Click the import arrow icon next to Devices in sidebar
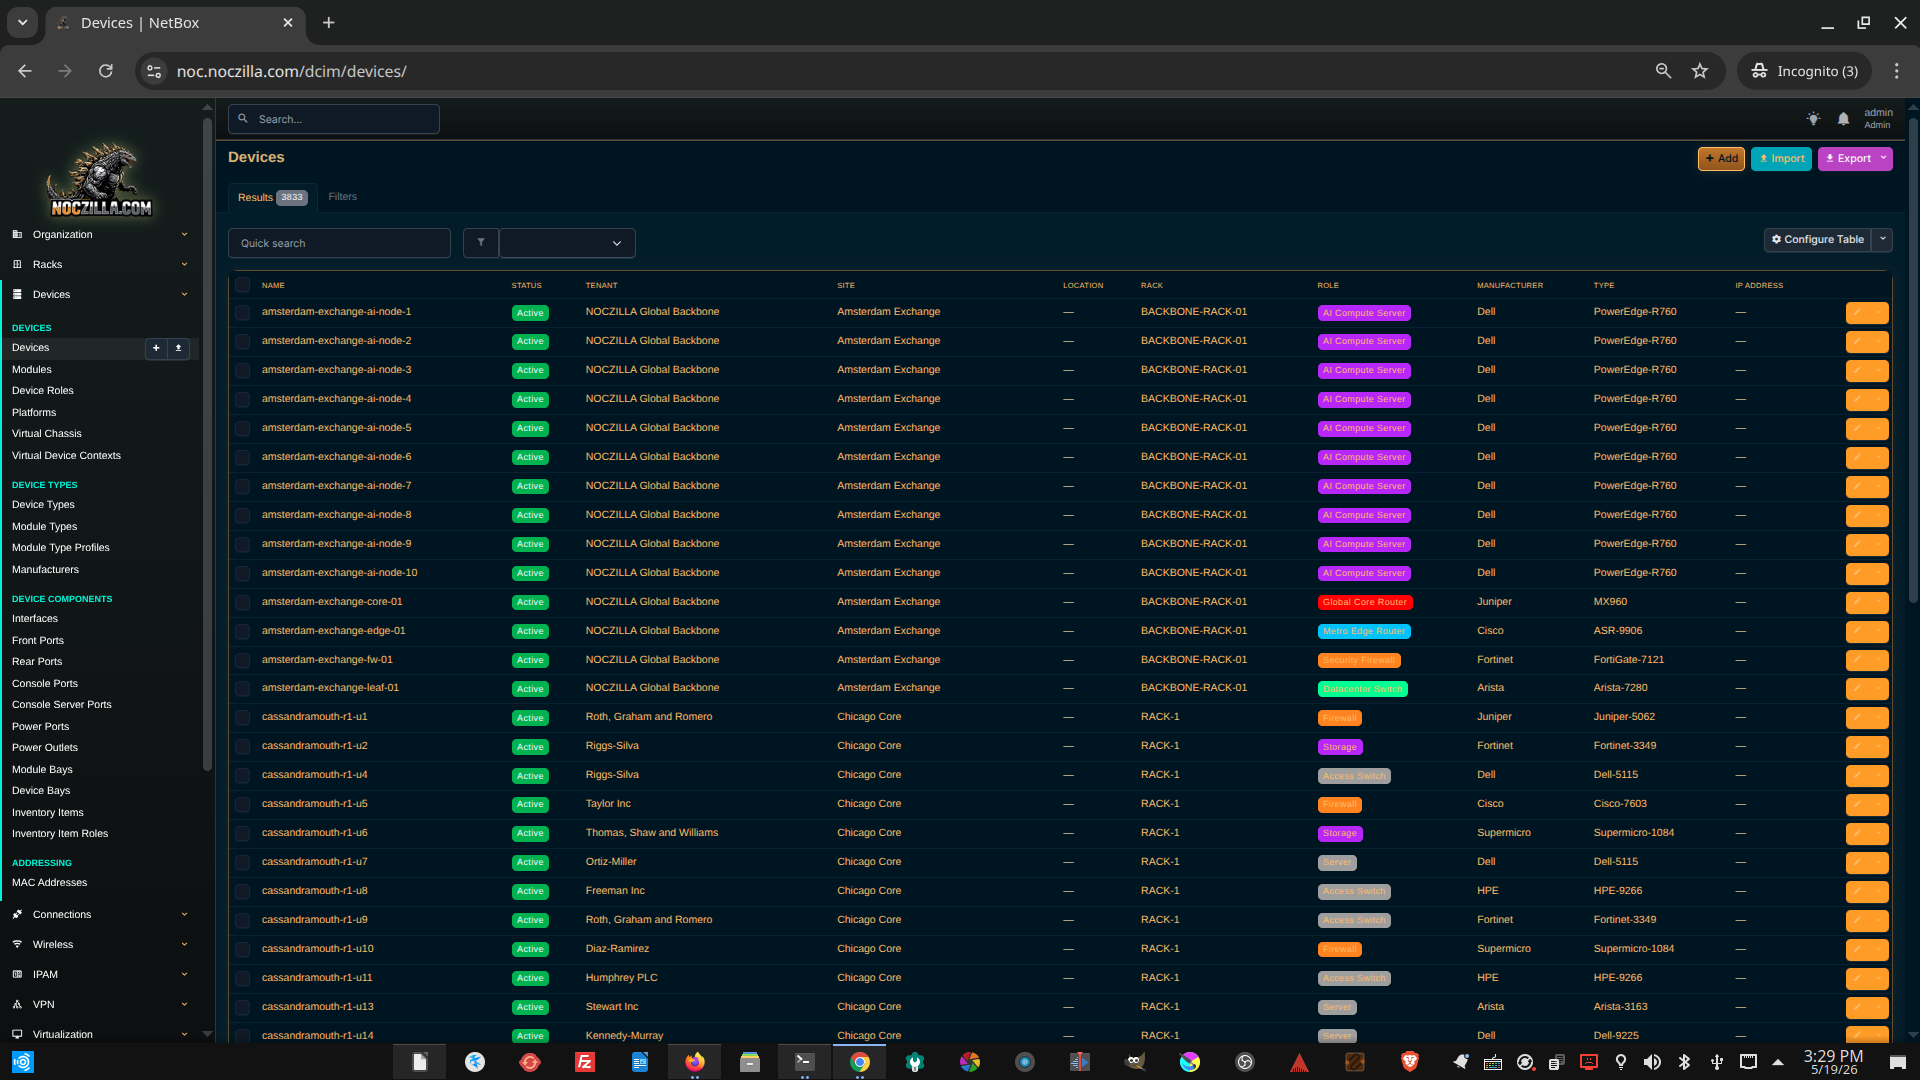1920x1080 pixels. point(178,348)
